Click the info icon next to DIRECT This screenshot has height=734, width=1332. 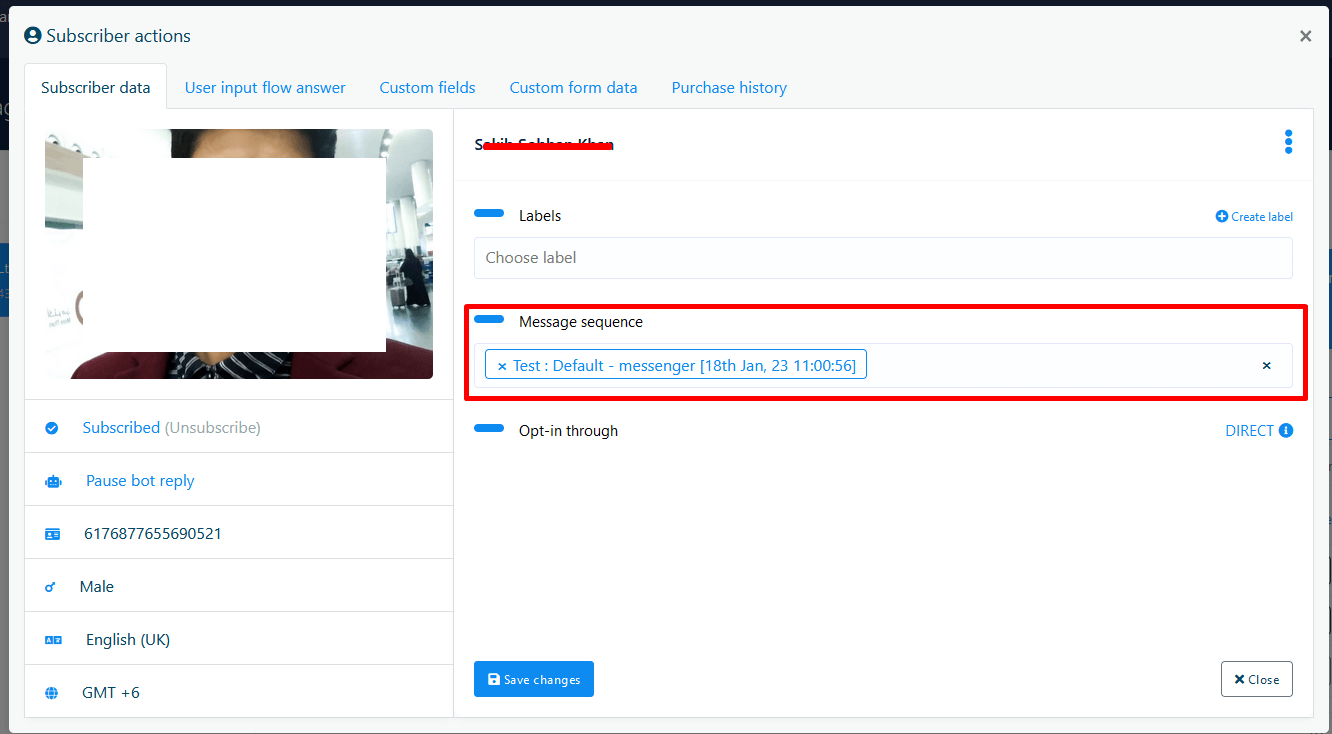pyautogui.click(x=1286, y=431)
